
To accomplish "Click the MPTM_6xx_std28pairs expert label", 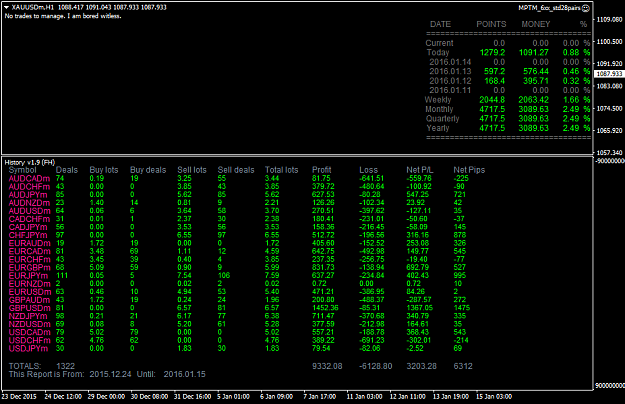I will pyautogui.click(x=549, y=8).
